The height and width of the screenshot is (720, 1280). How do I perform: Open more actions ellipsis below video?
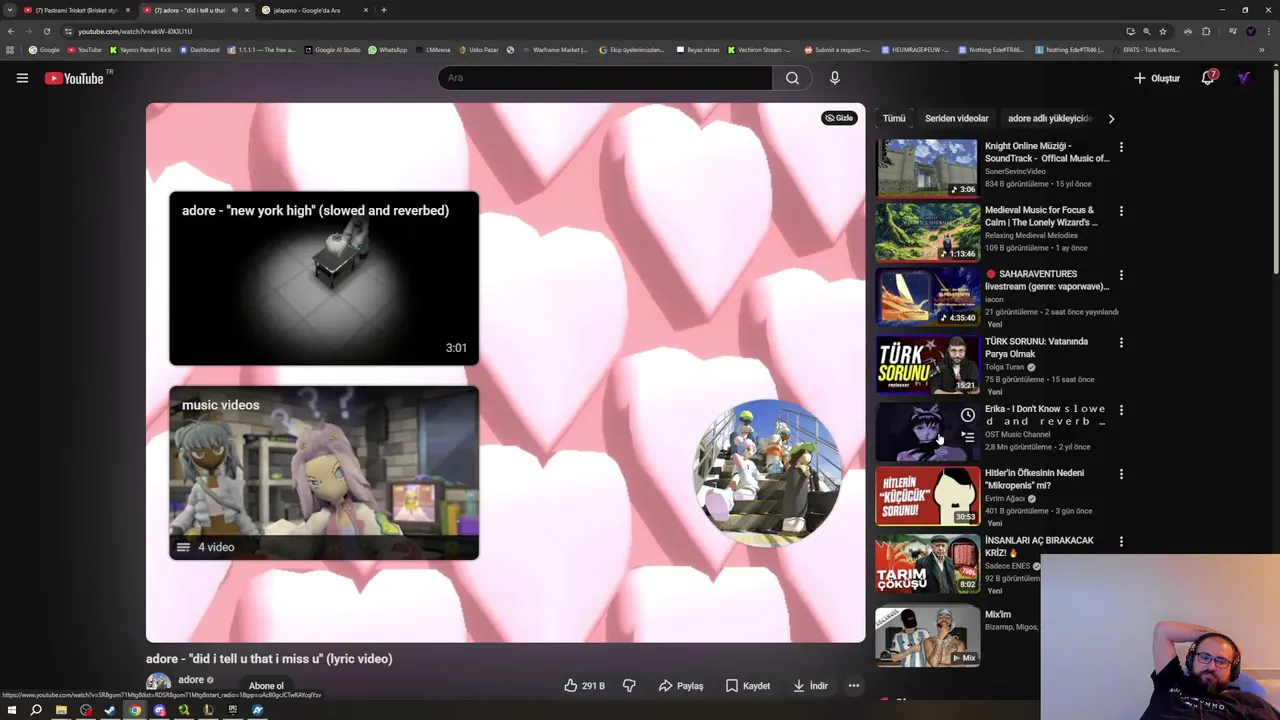[x=854, y=686]
